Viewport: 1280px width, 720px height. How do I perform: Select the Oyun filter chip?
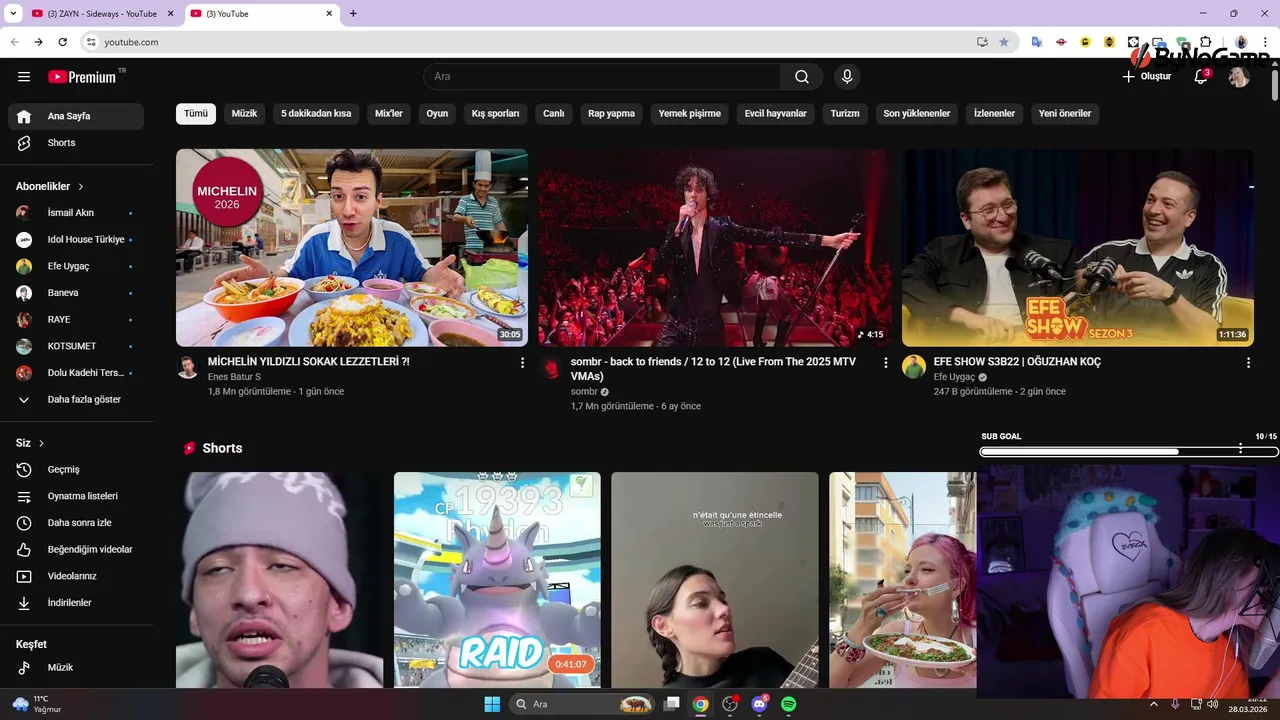pyautogui.click(x=437, y=114)
